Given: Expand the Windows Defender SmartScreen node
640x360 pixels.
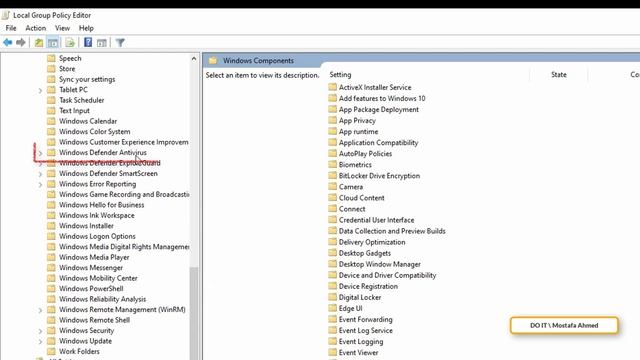Looking at the screenshot, I should click(40, 174).
